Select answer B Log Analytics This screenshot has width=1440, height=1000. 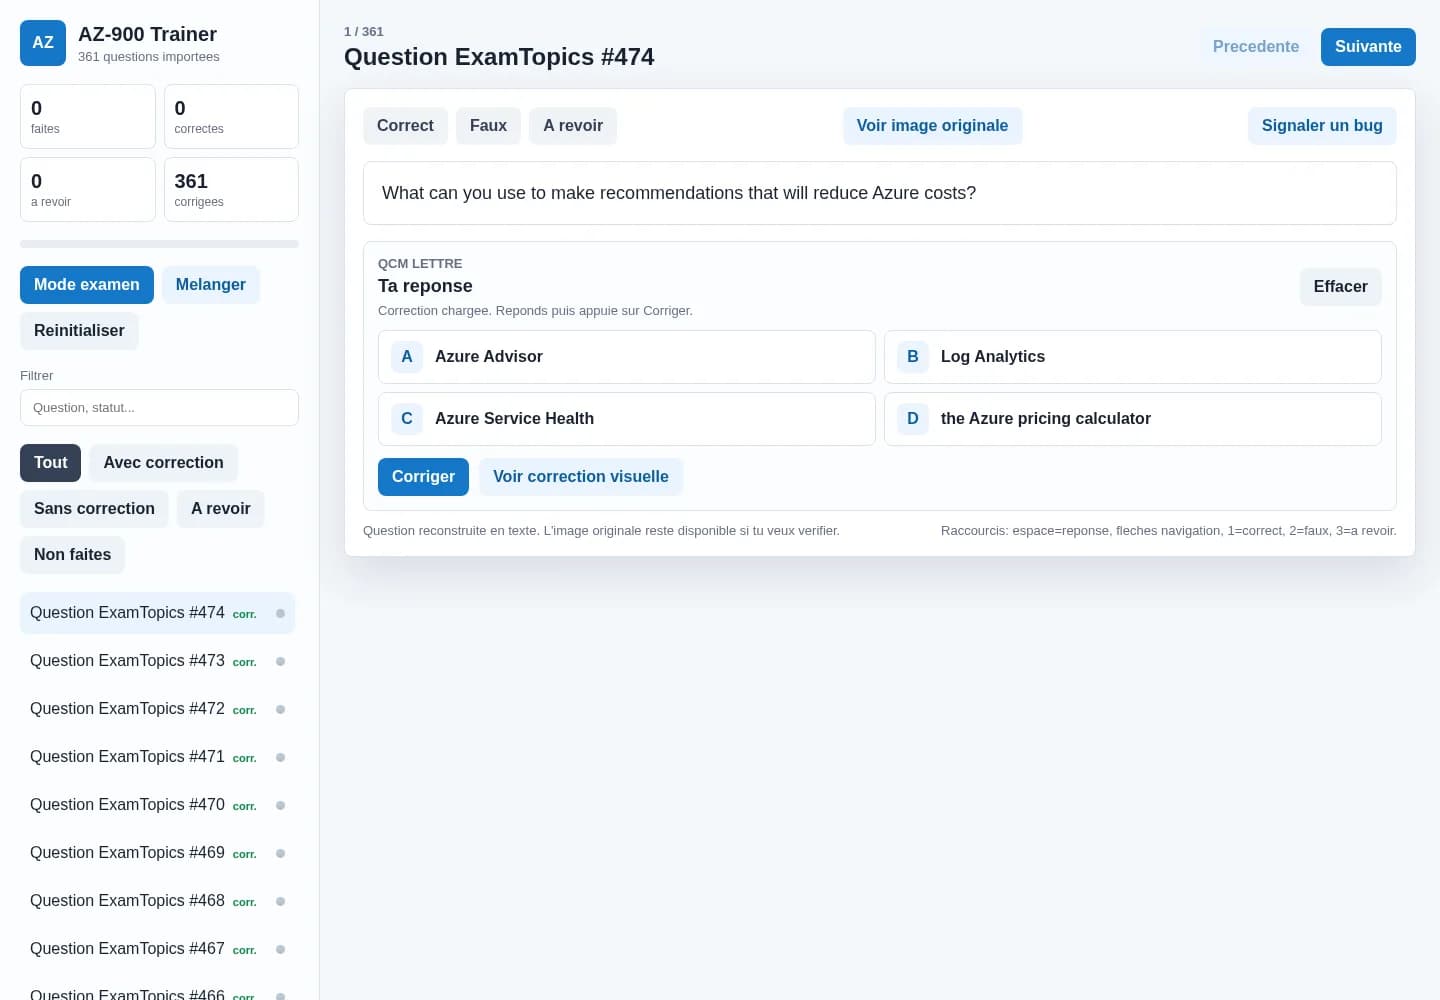[x=1133, y=357]
